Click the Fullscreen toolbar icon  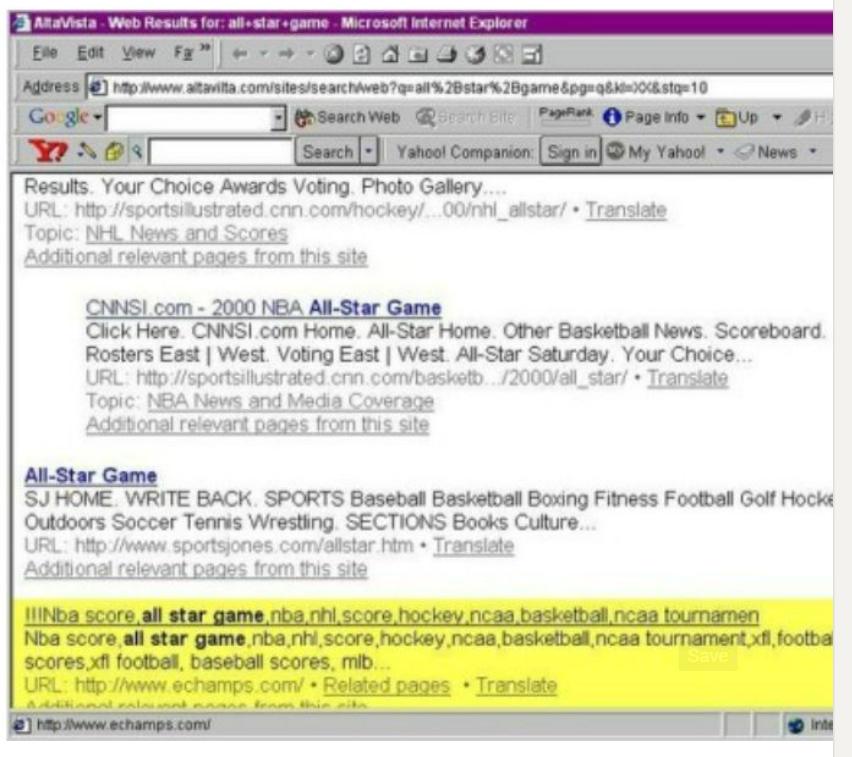[503, 54]
